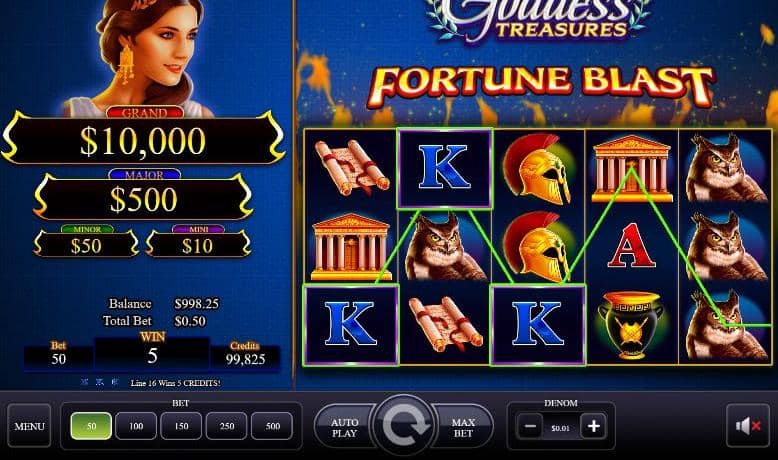Click the scroll symbol on the first reel
778x460 pixels.
pos(352,168)
